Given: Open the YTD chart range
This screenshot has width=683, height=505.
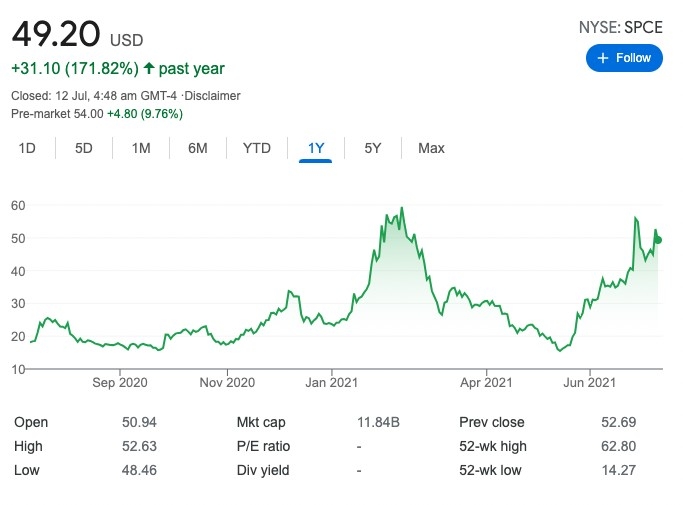Looking at the screenshot, I should click(x=257, y=148).
